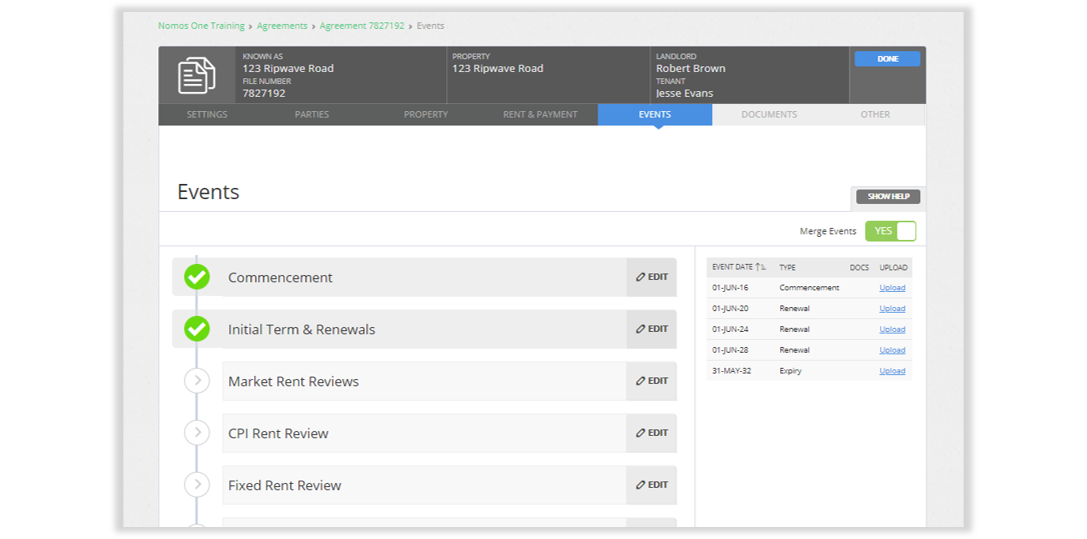Click the Commencement event row title
This screenshot has width=1087, height=539.
[280, 277]
